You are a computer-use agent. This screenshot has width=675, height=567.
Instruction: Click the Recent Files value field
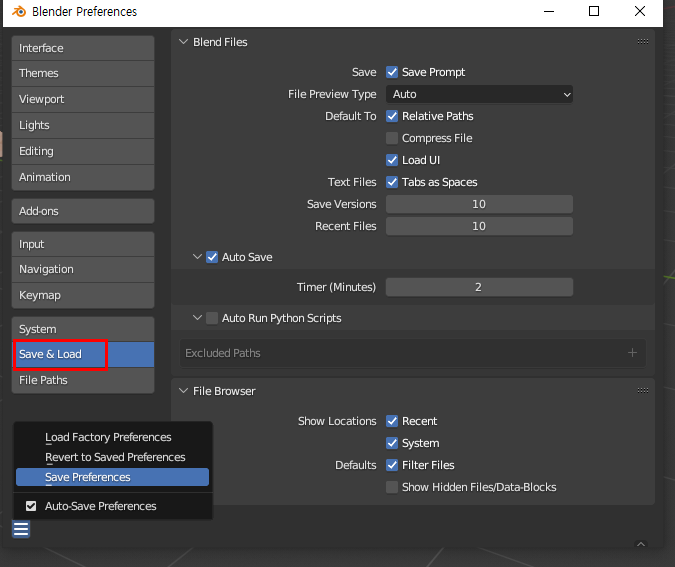click(x=479, y=226)
